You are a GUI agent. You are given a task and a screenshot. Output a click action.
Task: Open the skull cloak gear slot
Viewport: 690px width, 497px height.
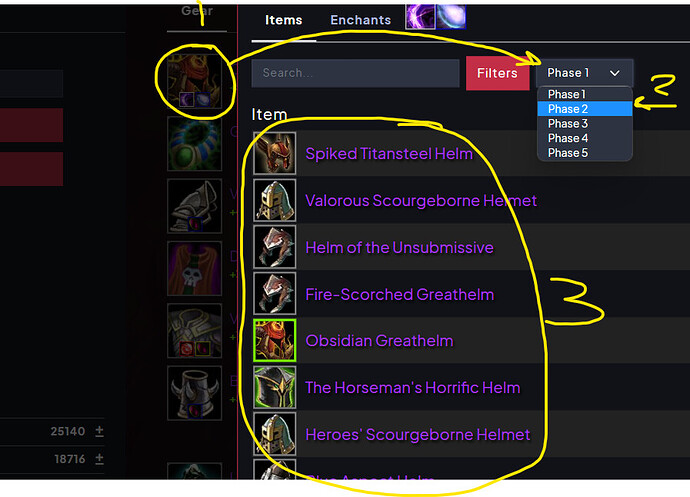pos(195,269)
